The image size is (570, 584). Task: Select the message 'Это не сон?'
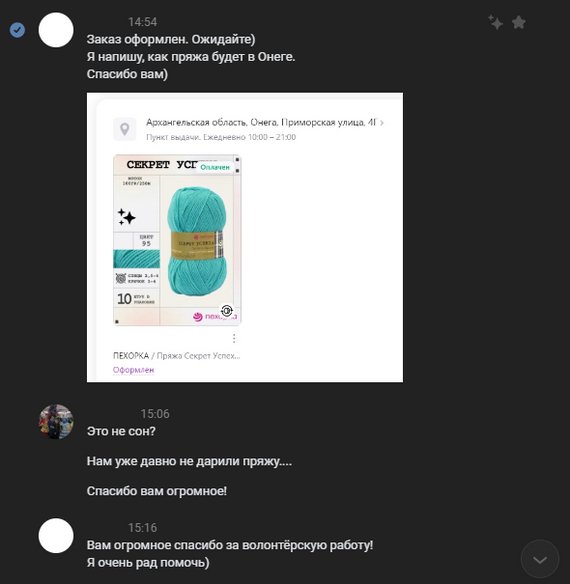pos(121,431)
